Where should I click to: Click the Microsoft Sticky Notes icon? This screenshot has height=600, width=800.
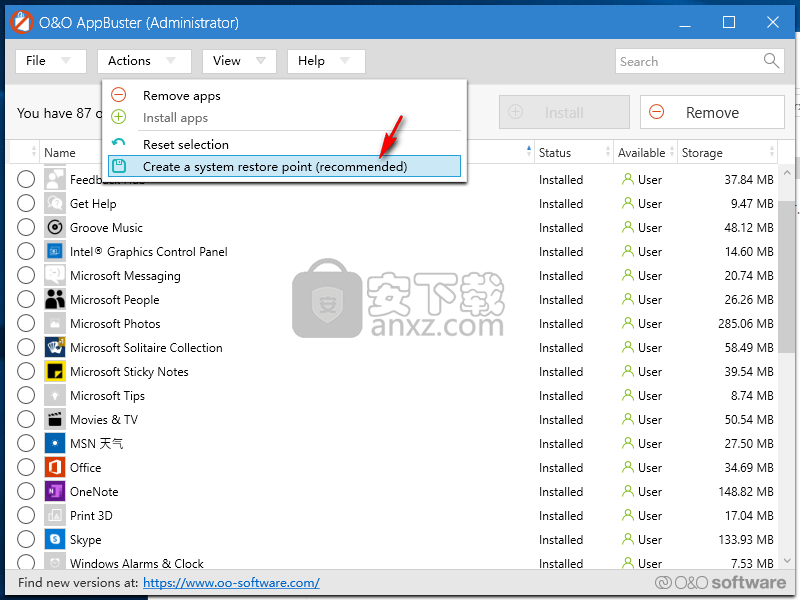click(x=55, y=371)
